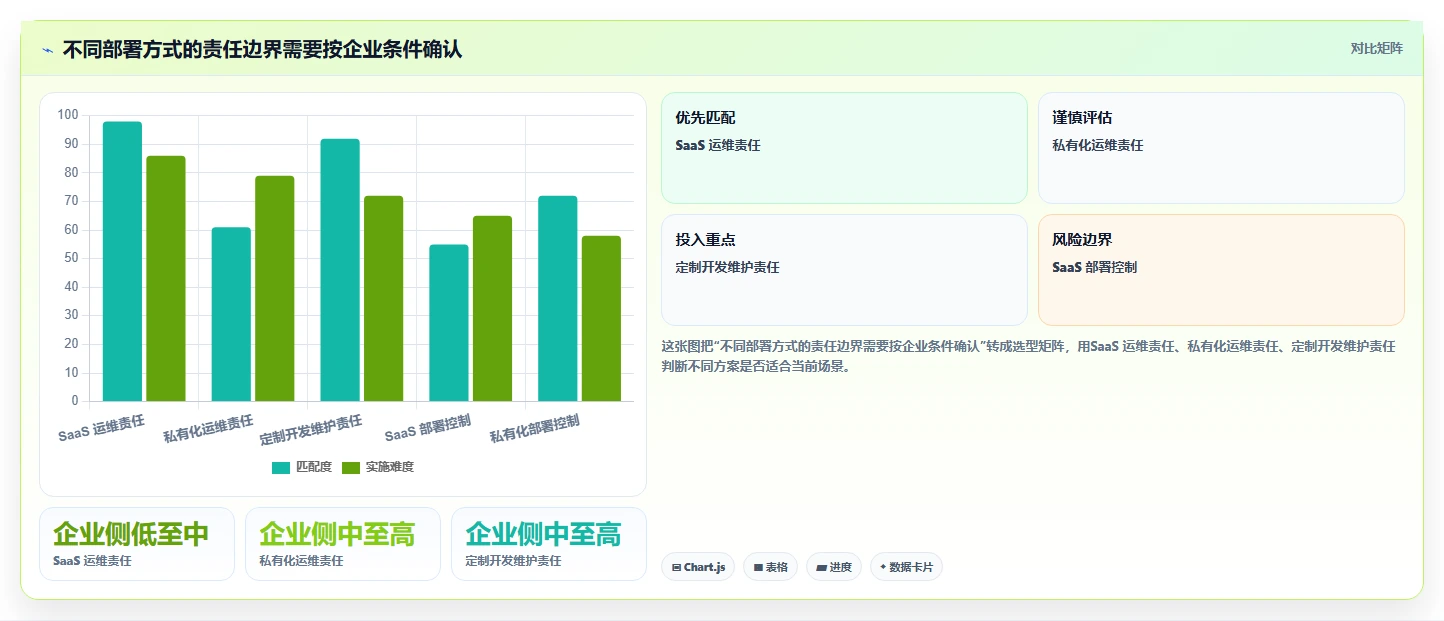1444x621 pixels.
Task: Click the 私有化部署控制 x-axis label
Action: pyautogui.click(x=535, y=430)
